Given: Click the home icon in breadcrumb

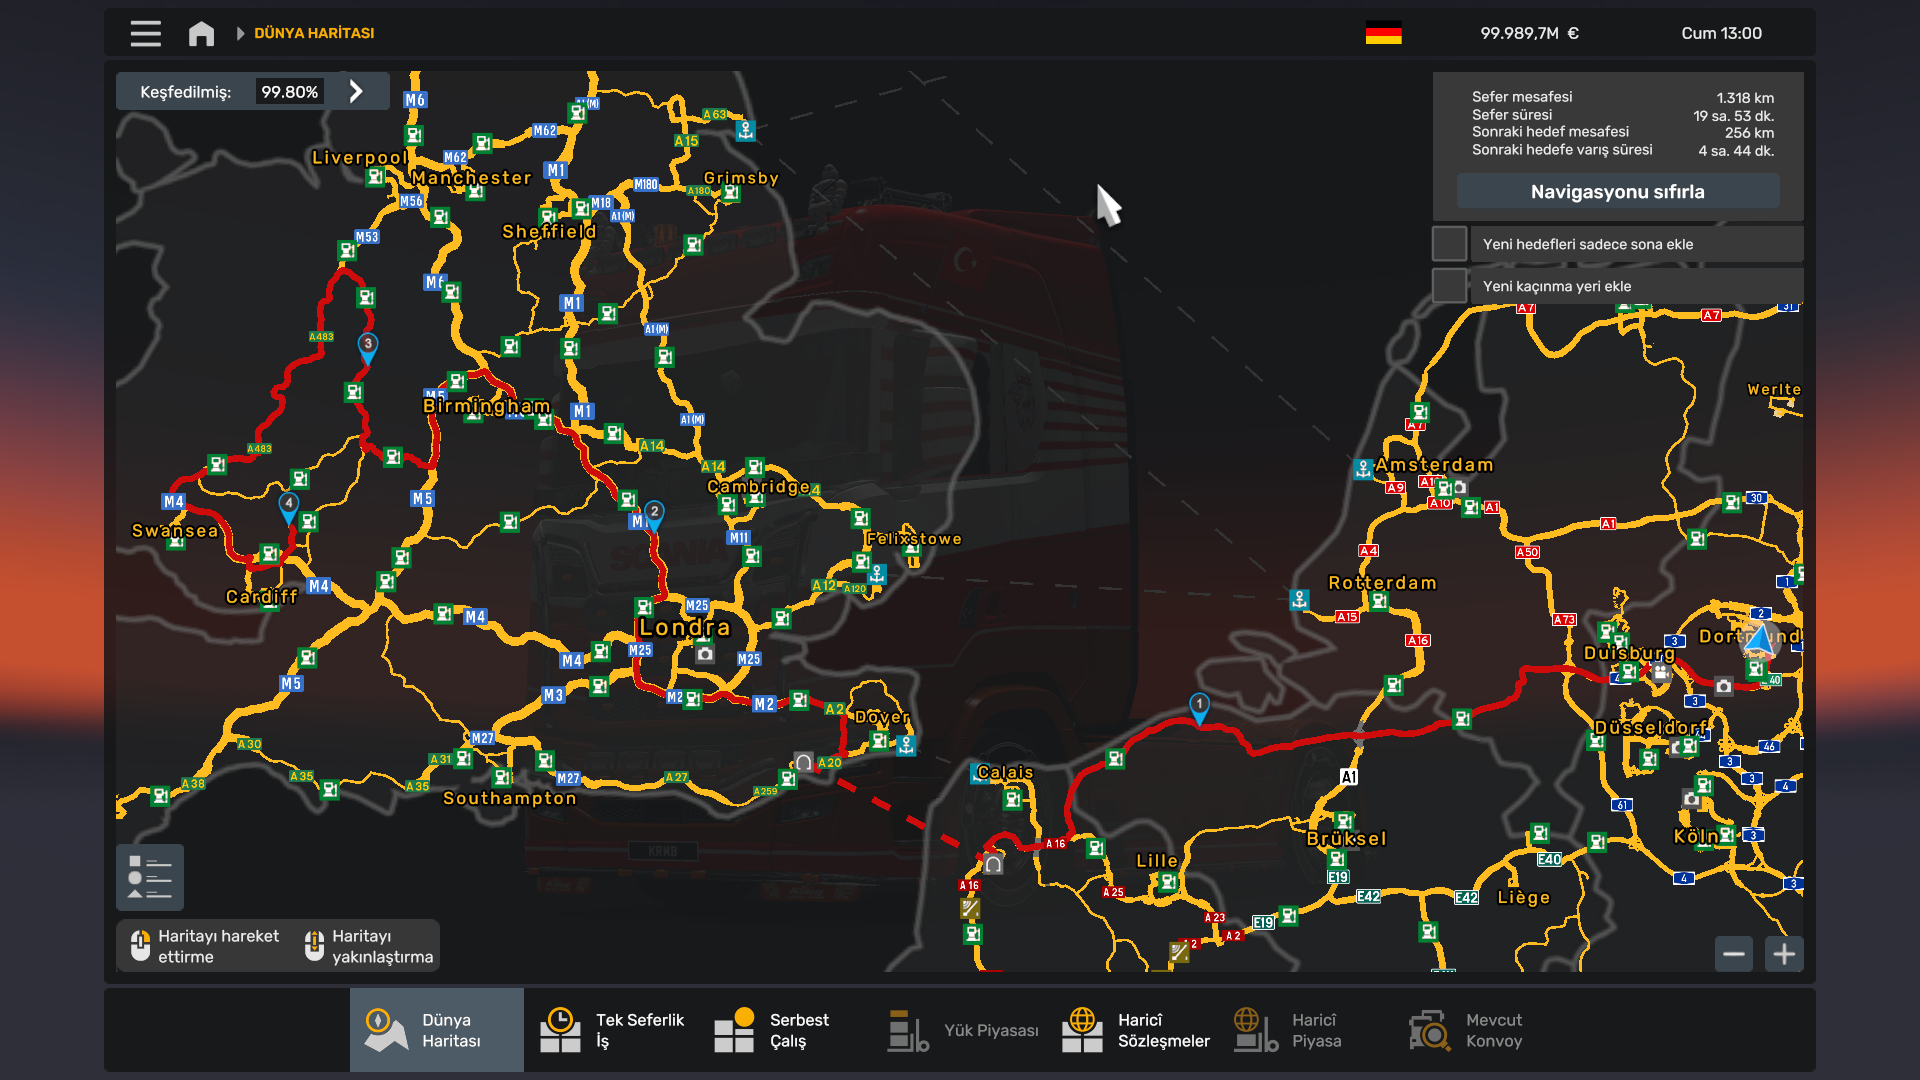Looking at the screenshot, I should pos(201,33).
